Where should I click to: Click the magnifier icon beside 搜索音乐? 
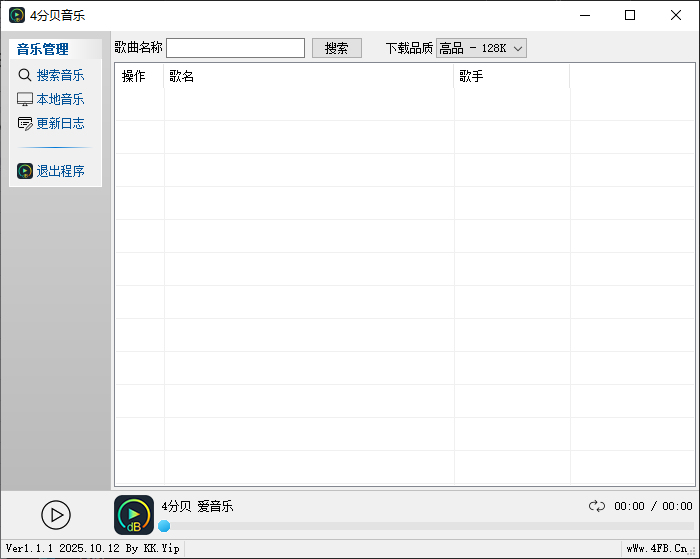click(x=25, y=75)
